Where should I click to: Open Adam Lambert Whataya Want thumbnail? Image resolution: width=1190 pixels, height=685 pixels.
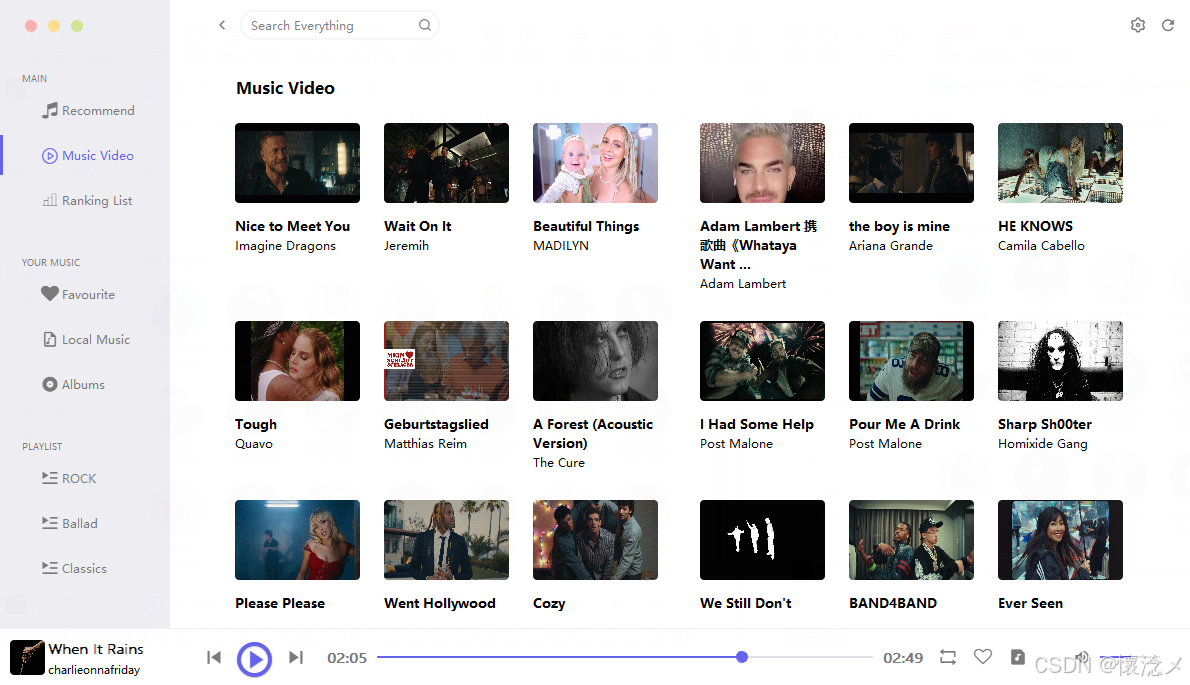coord(762,163)
